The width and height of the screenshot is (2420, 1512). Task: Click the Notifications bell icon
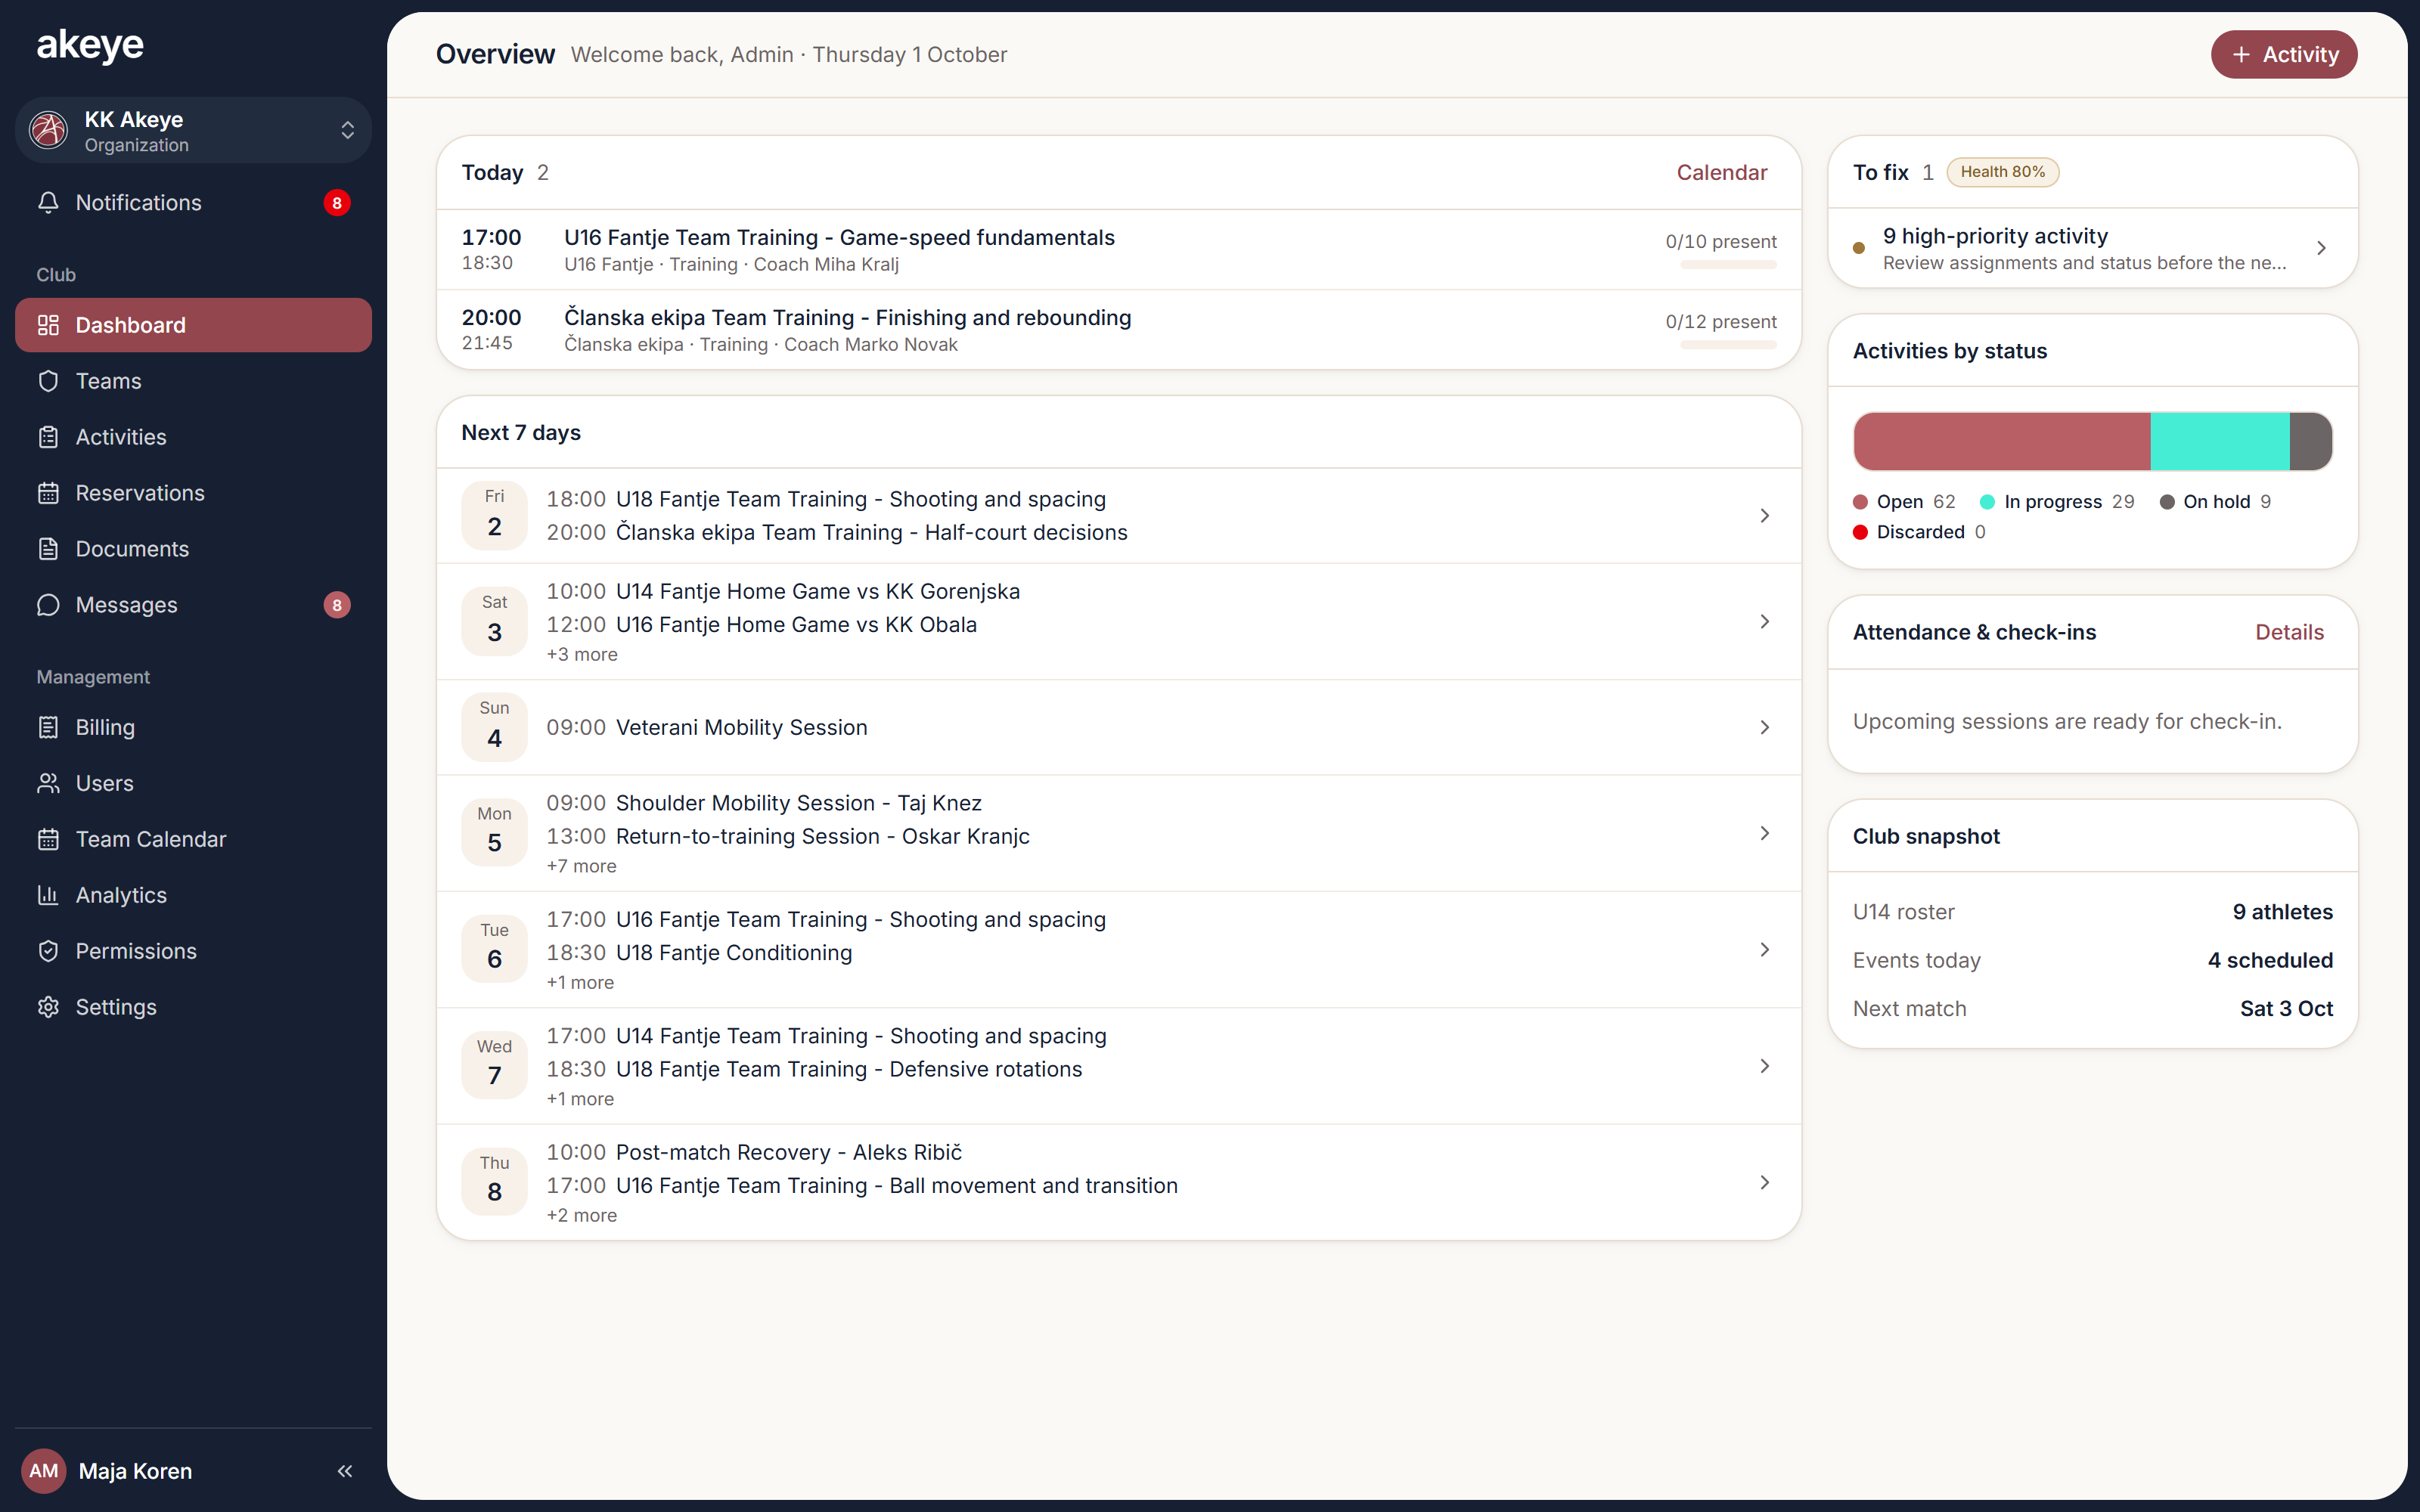coord(48,202)
